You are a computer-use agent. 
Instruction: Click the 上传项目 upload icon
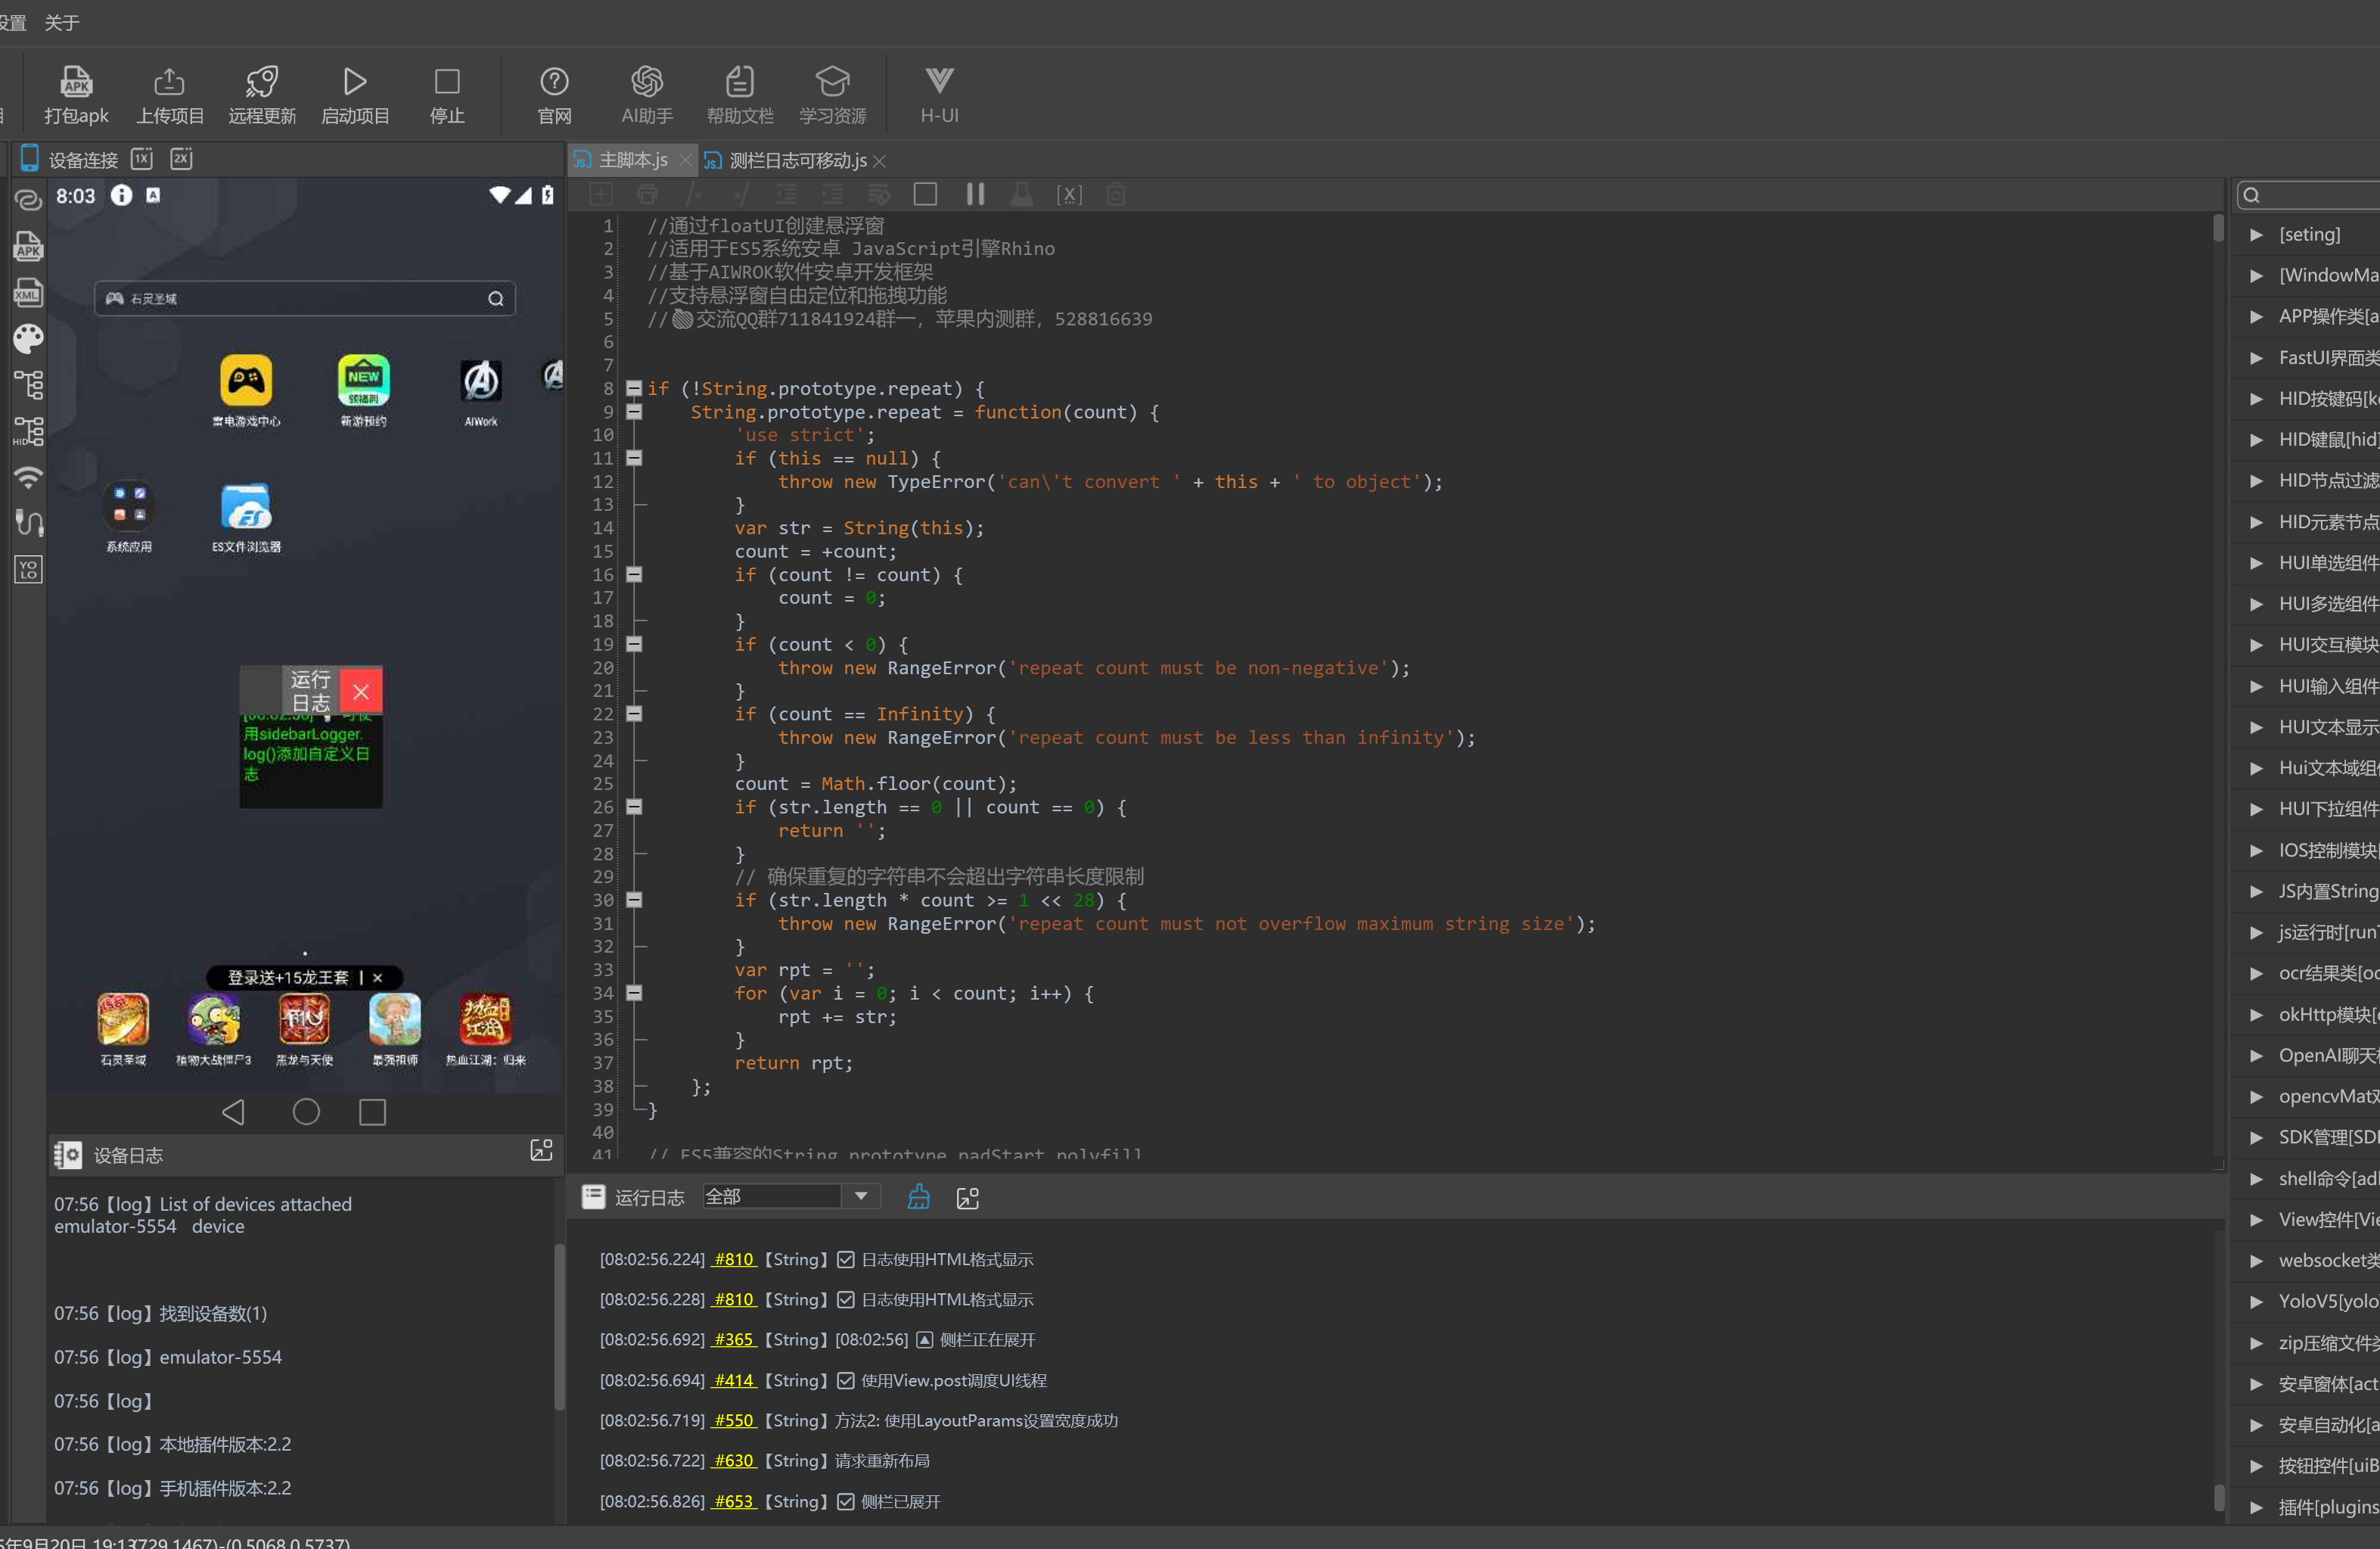click(x=169, y=82)
